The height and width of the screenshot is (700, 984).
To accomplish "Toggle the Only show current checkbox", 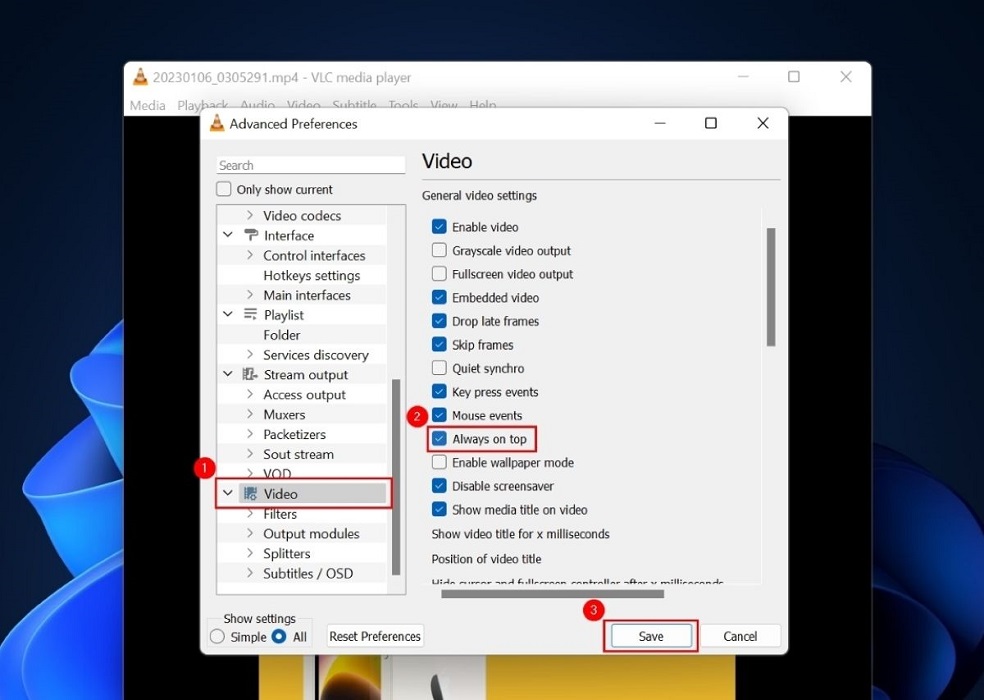I will 221,189.
